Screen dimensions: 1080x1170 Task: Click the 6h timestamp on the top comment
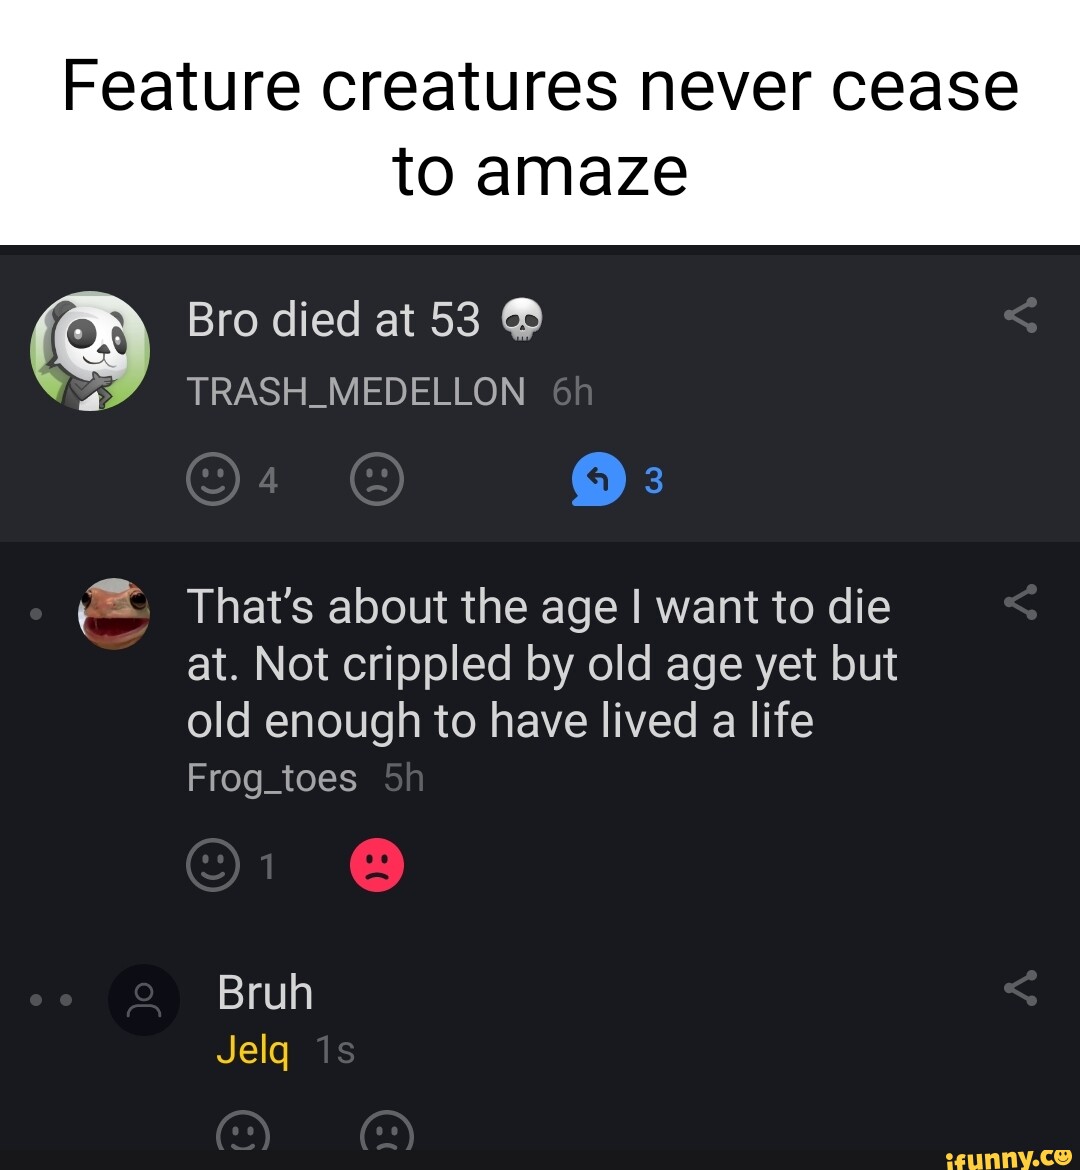tap(570, 392)
